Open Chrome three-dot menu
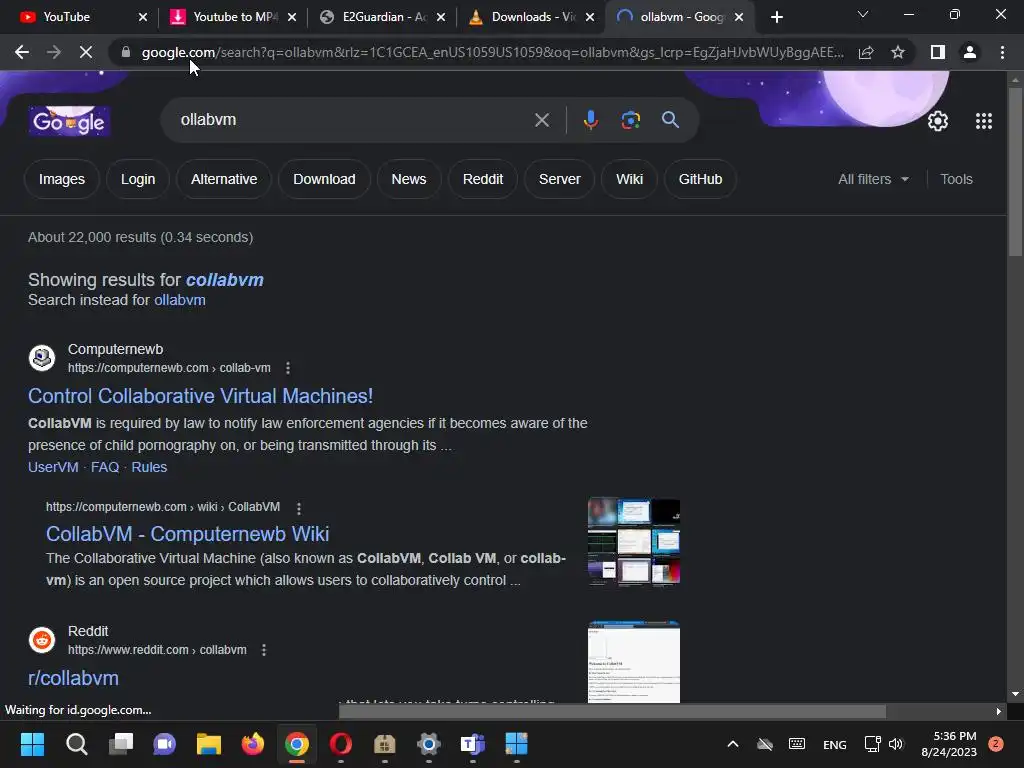 [1002, 52]
